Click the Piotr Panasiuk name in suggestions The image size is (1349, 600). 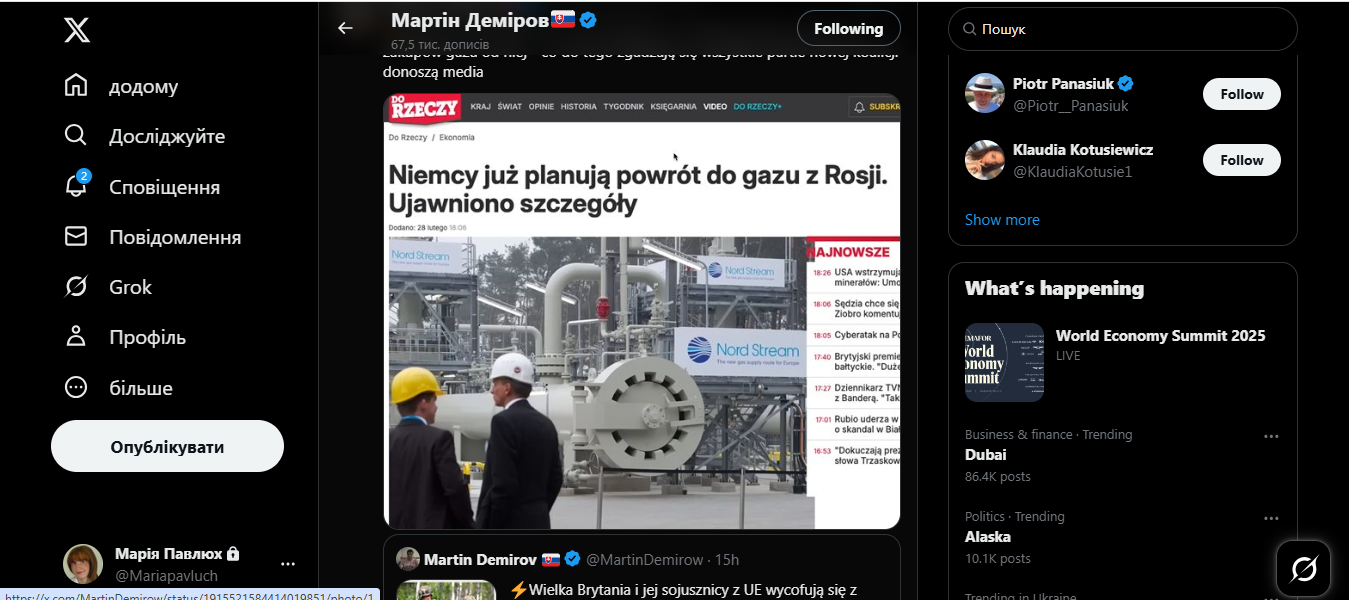point(1064,84)
